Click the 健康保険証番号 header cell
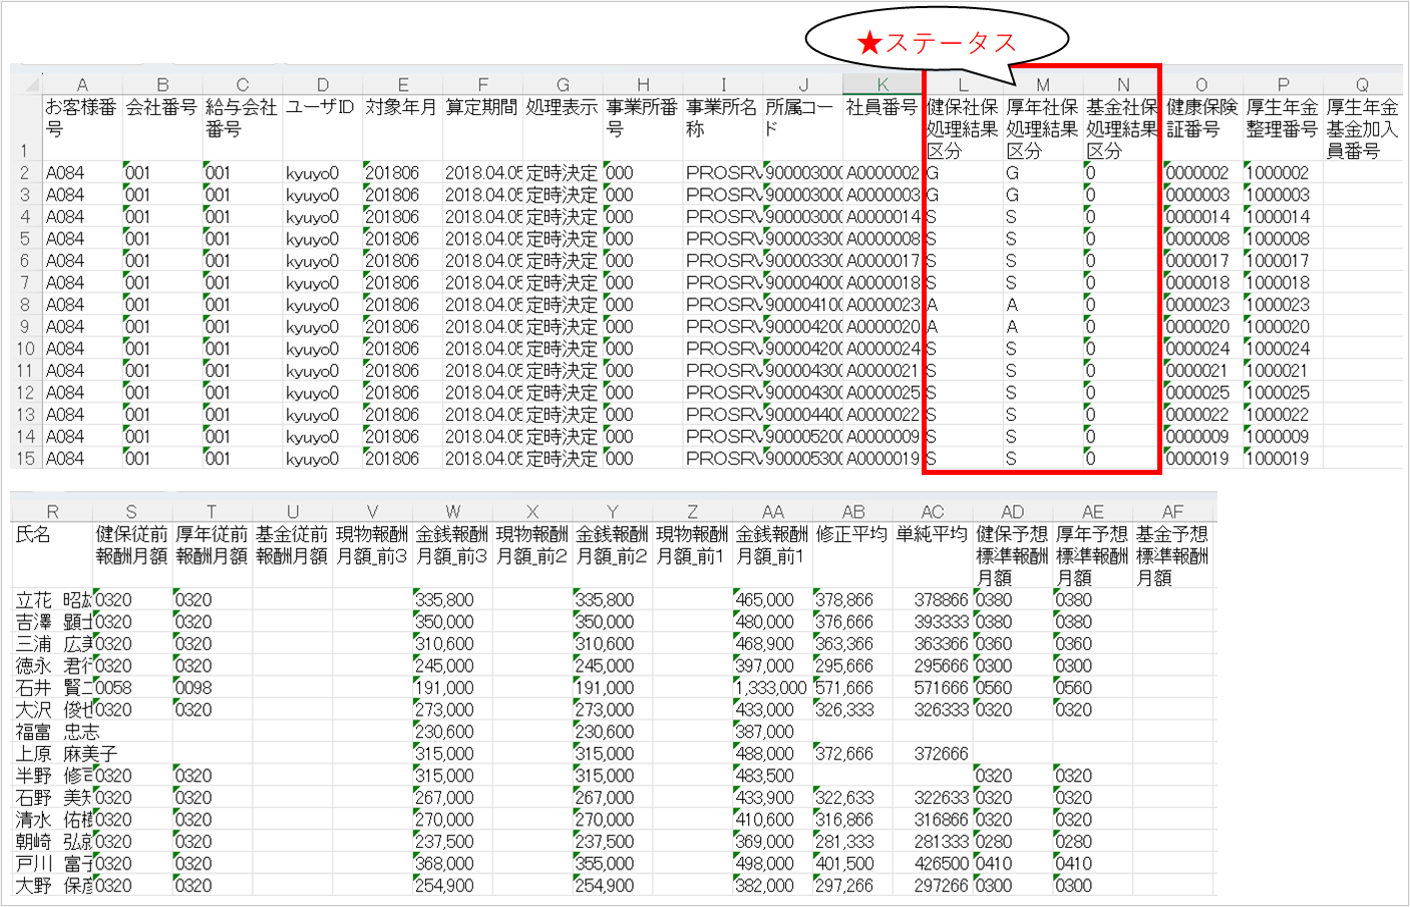 [1203, 129]
